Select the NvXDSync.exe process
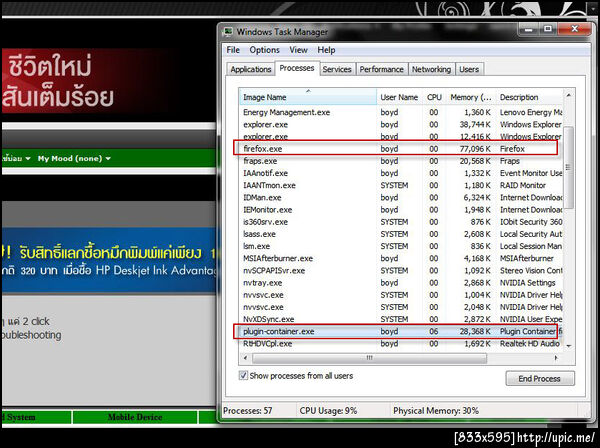The height and width of the screenshot is (448, 600). (401, 319)
